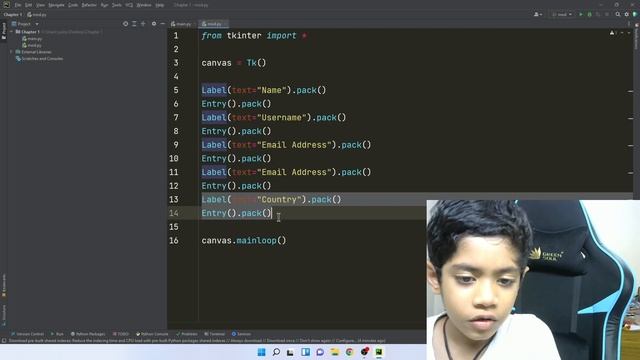The width and height of the screenshot is (640, 360).
Task: Open the Tools menu
Action: pyautogui.click(x=117, y=5)
